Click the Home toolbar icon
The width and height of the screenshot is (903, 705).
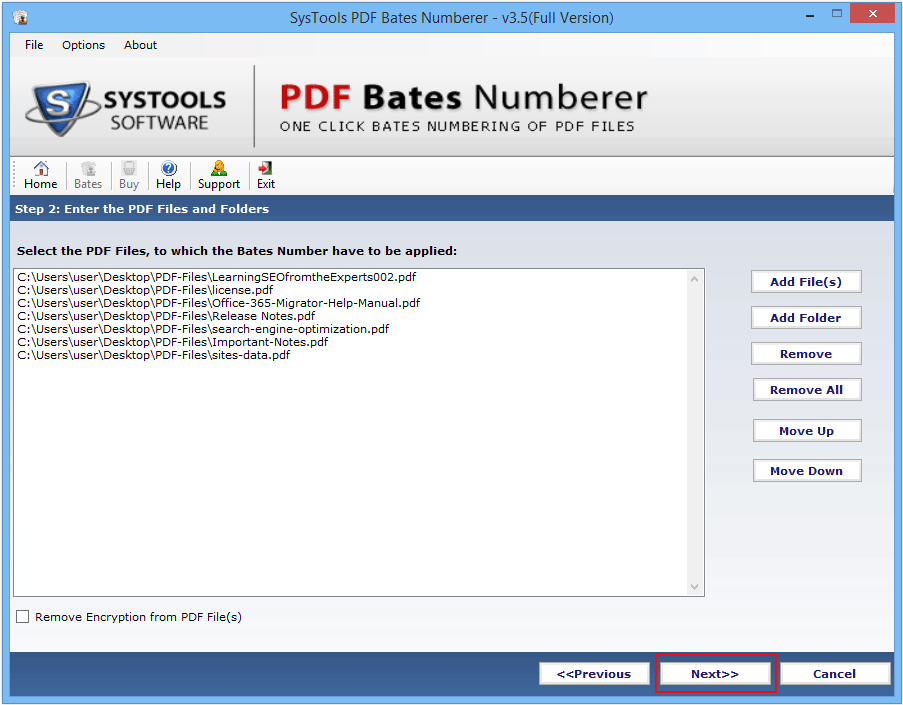click(40, 175)
